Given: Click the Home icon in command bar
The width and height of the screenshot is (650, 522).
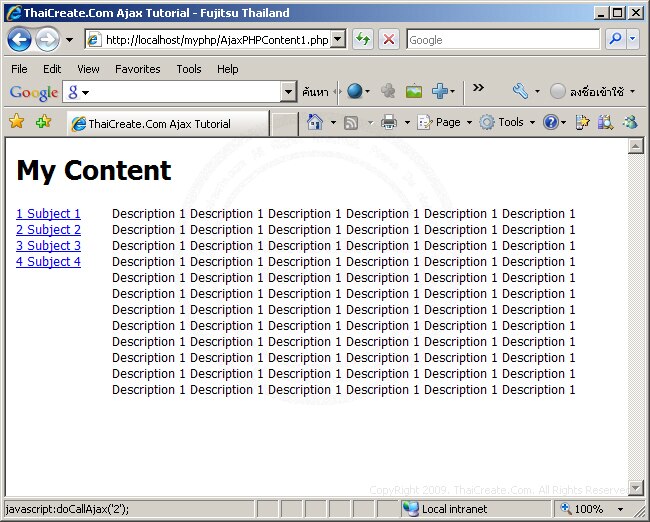Looking at the screenshot, I should click(x=315, y=122).
